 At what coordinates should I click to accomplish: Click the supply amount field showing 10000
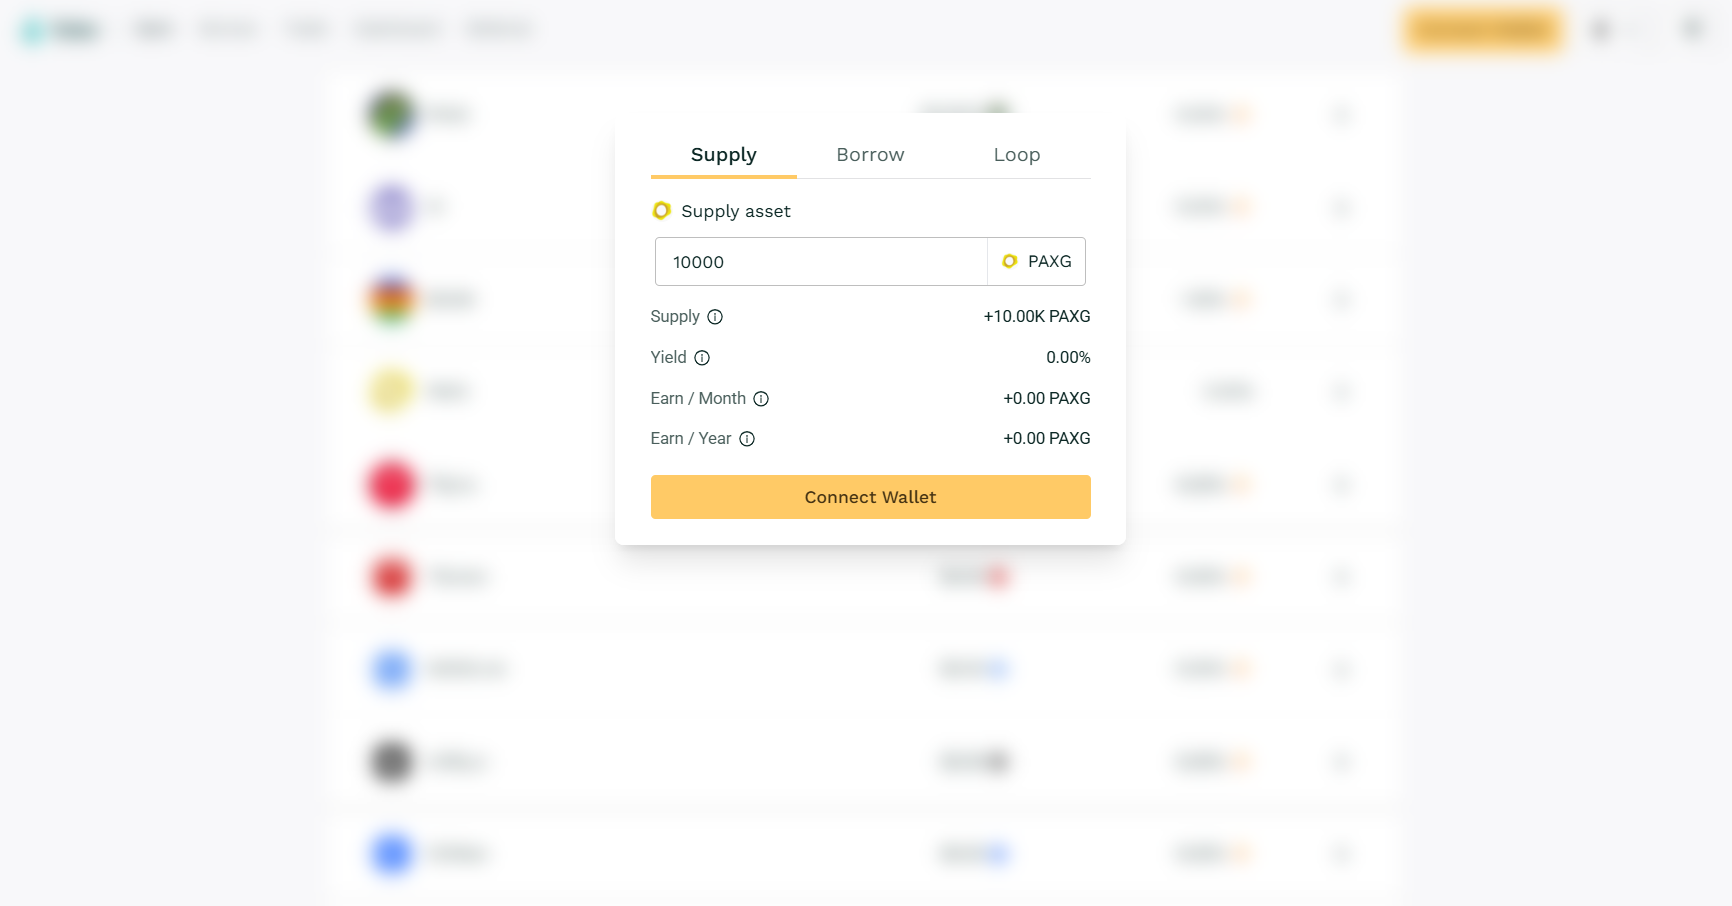pos(820,262)
